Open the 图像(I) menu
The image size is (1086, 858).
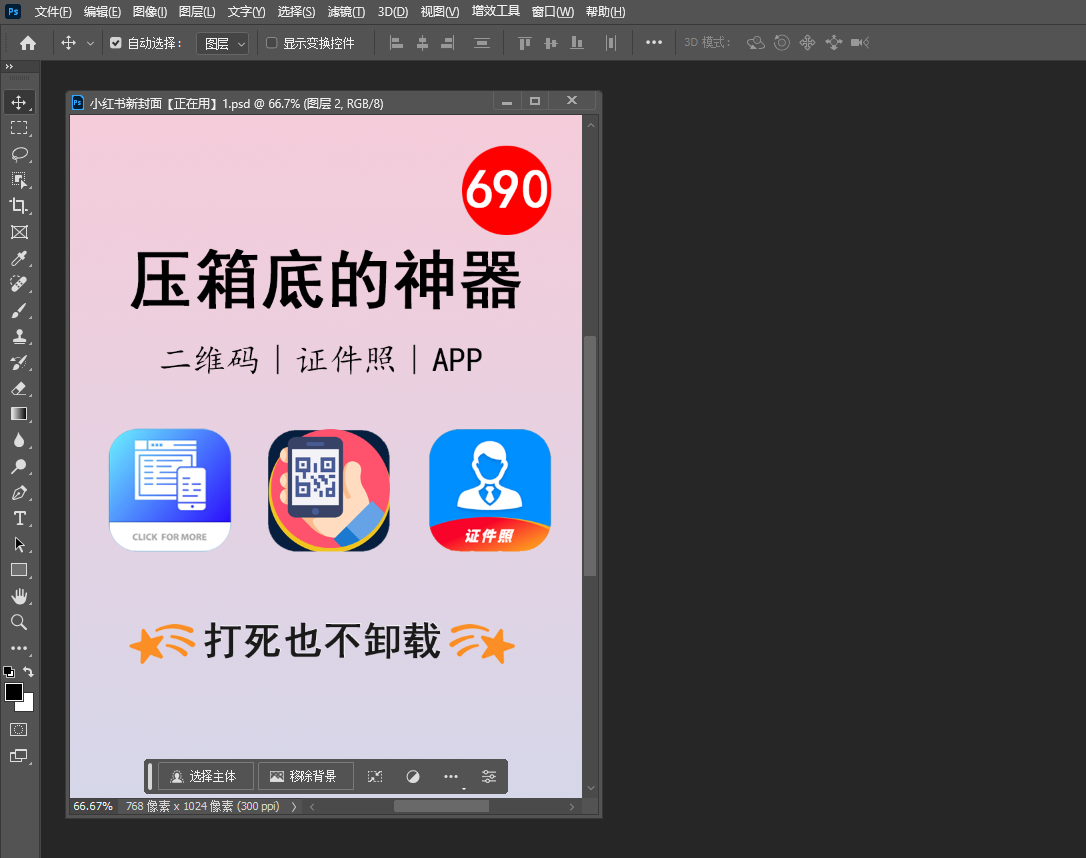click(150, 12)
